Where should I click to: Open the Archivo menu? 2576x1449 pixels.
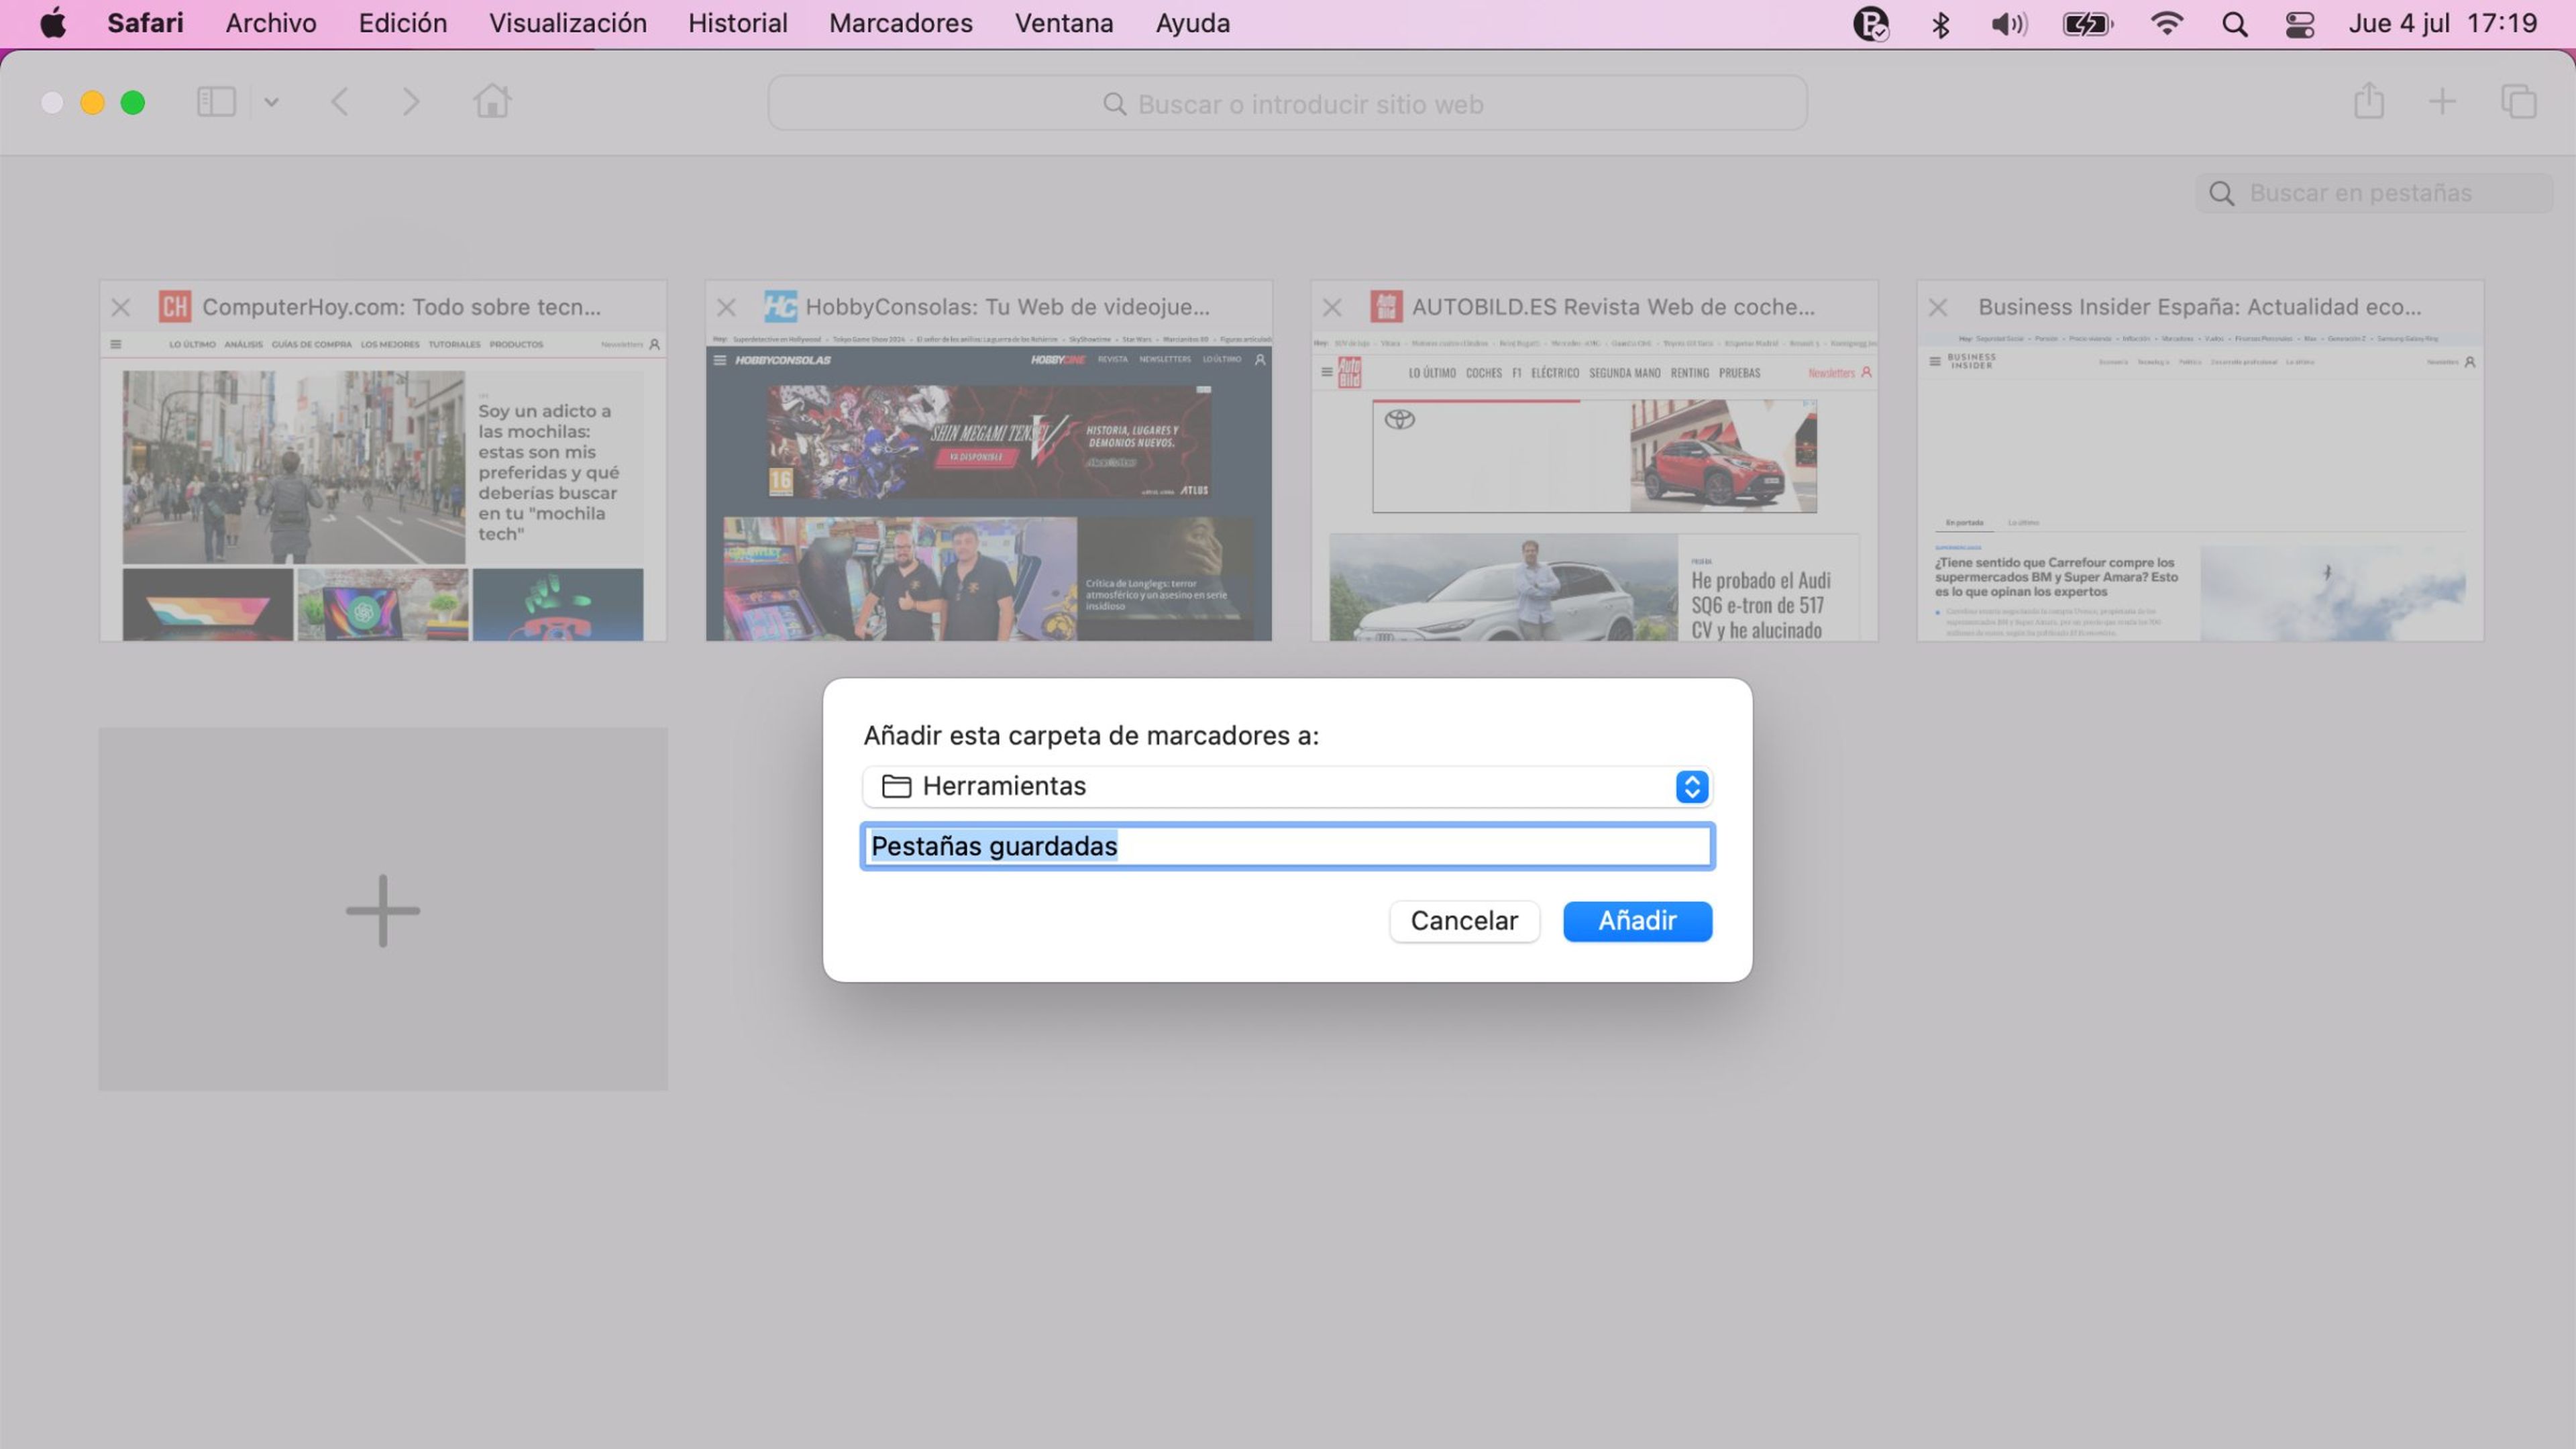271,23
